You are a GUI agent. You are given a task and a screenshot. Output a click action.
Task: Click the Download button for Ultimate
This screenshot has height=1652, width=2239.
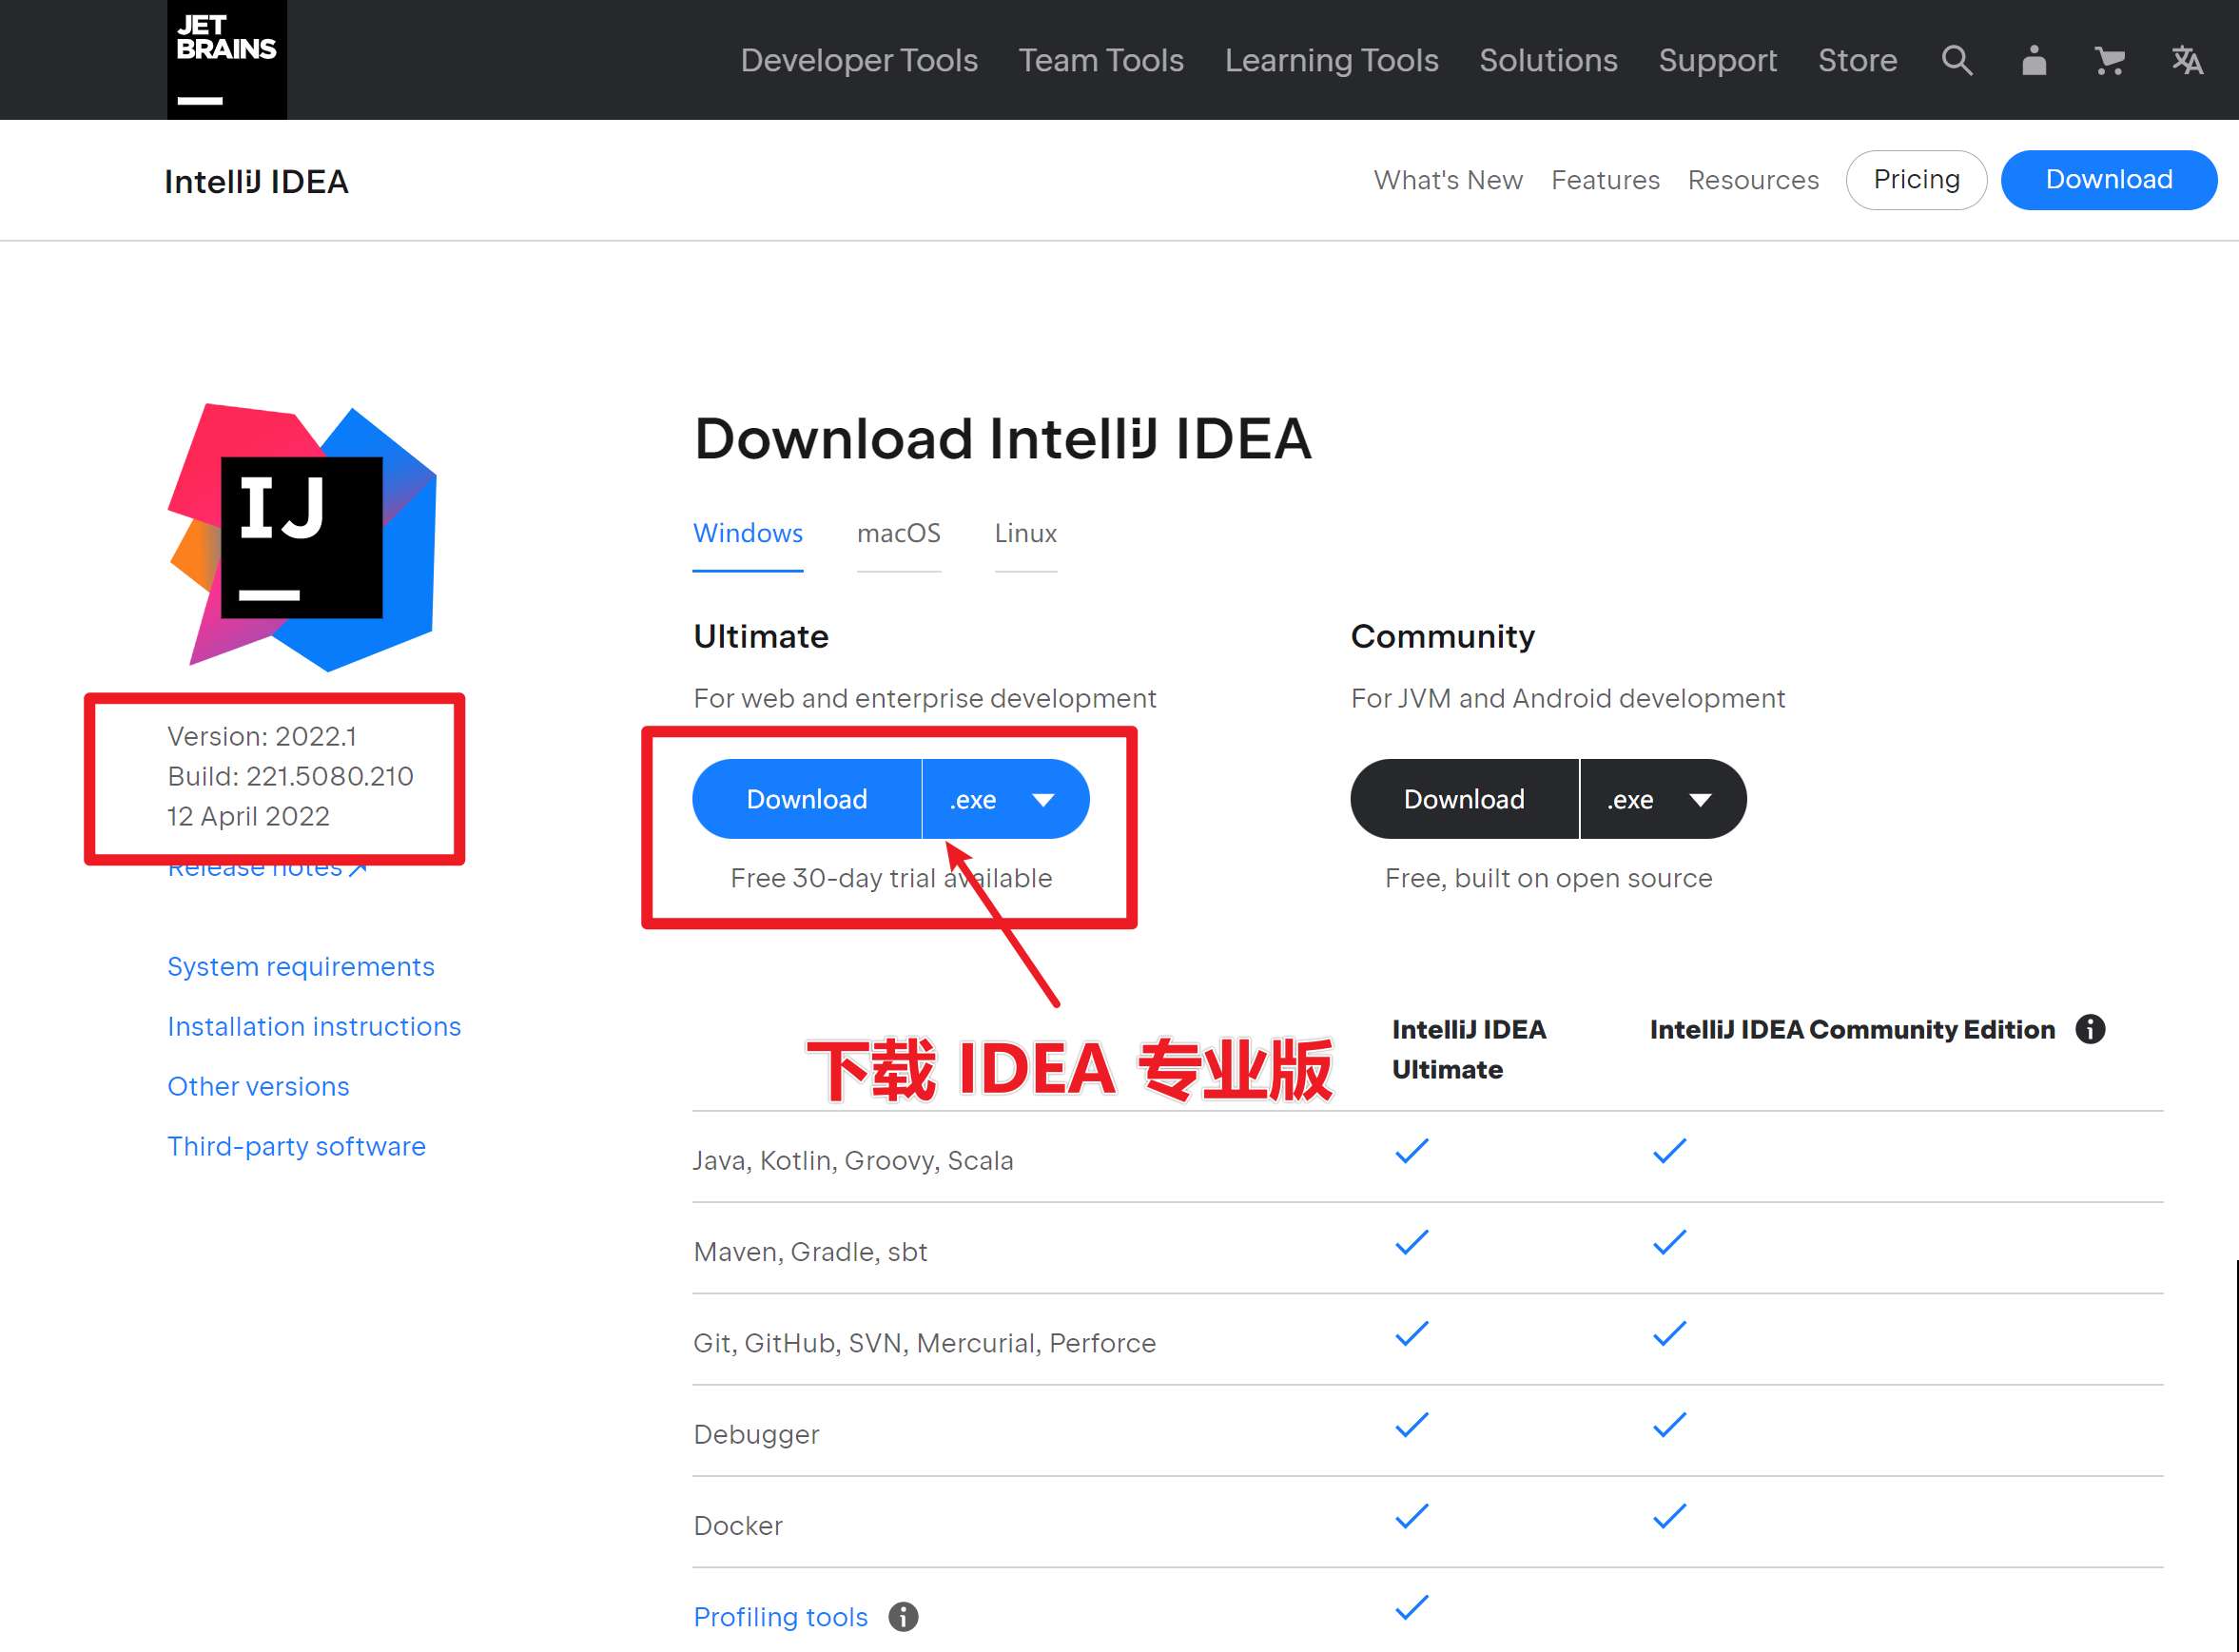(x=805, y=798)
